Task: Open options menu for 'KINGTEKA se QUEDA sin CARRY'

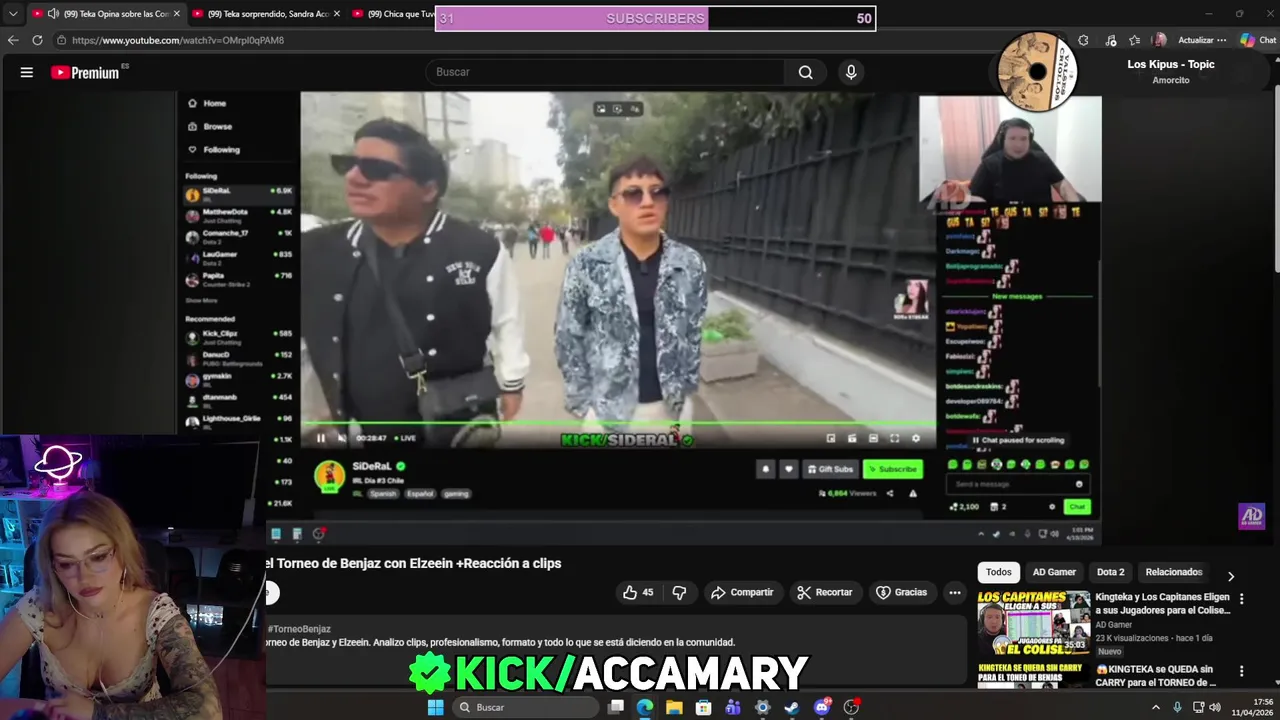Action: 1242,671
